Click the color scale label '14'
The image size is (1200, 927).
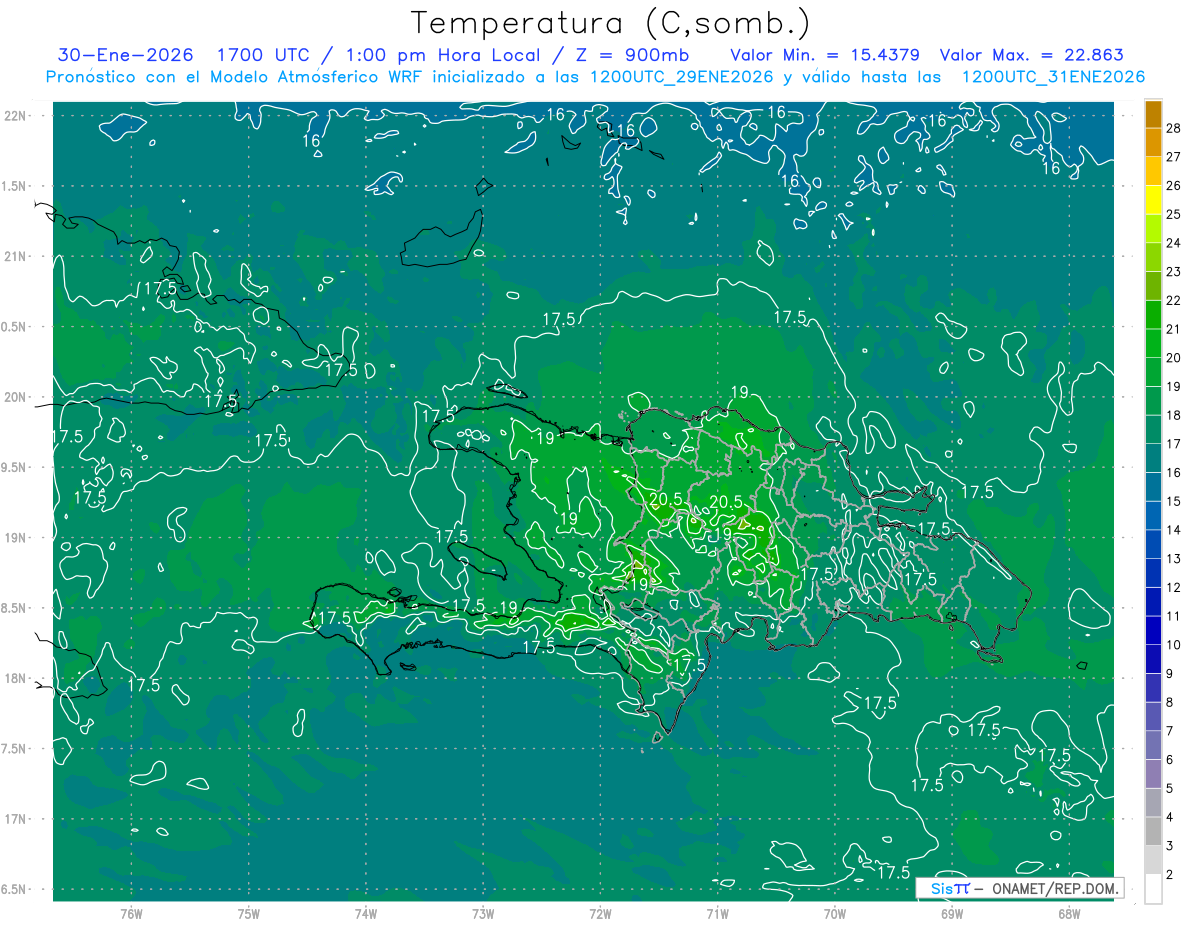pos(1174,530)
